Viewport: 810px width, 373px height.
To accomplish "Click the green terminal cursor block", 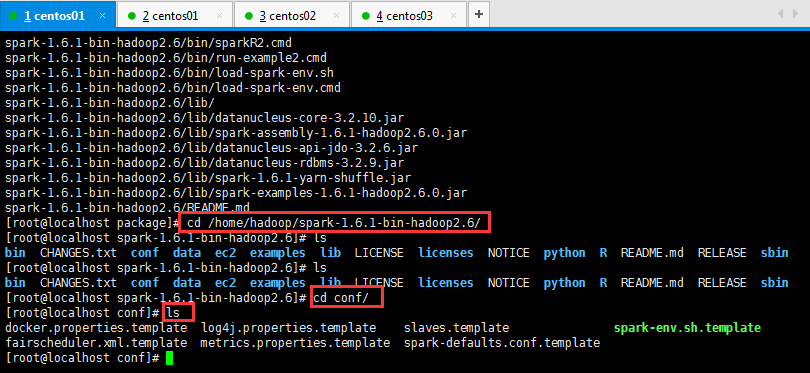I will (x=169, y=358).
